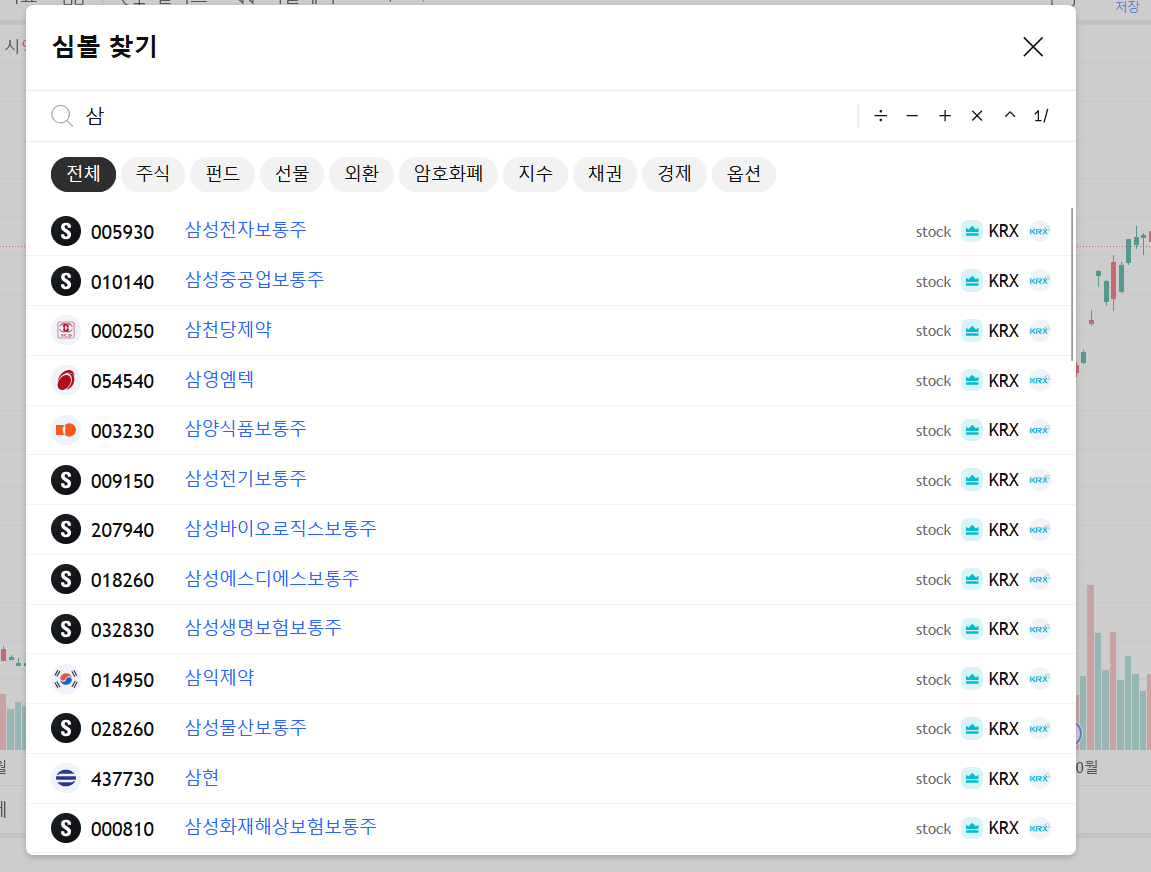Switch to the 옵션 filter tab

click(744, 174)
